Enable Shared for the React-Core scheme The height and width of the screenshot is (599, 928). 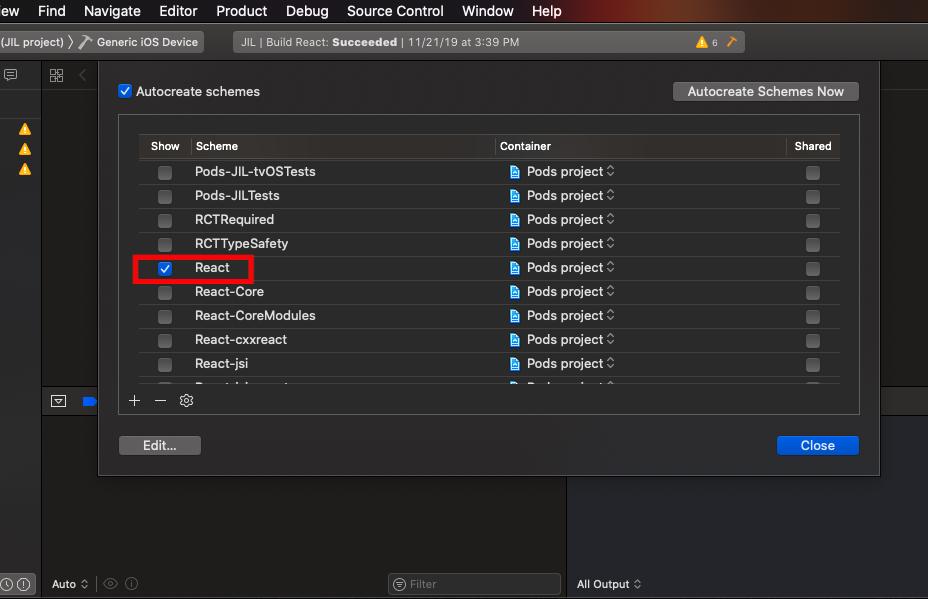click(x=812, y=292)
